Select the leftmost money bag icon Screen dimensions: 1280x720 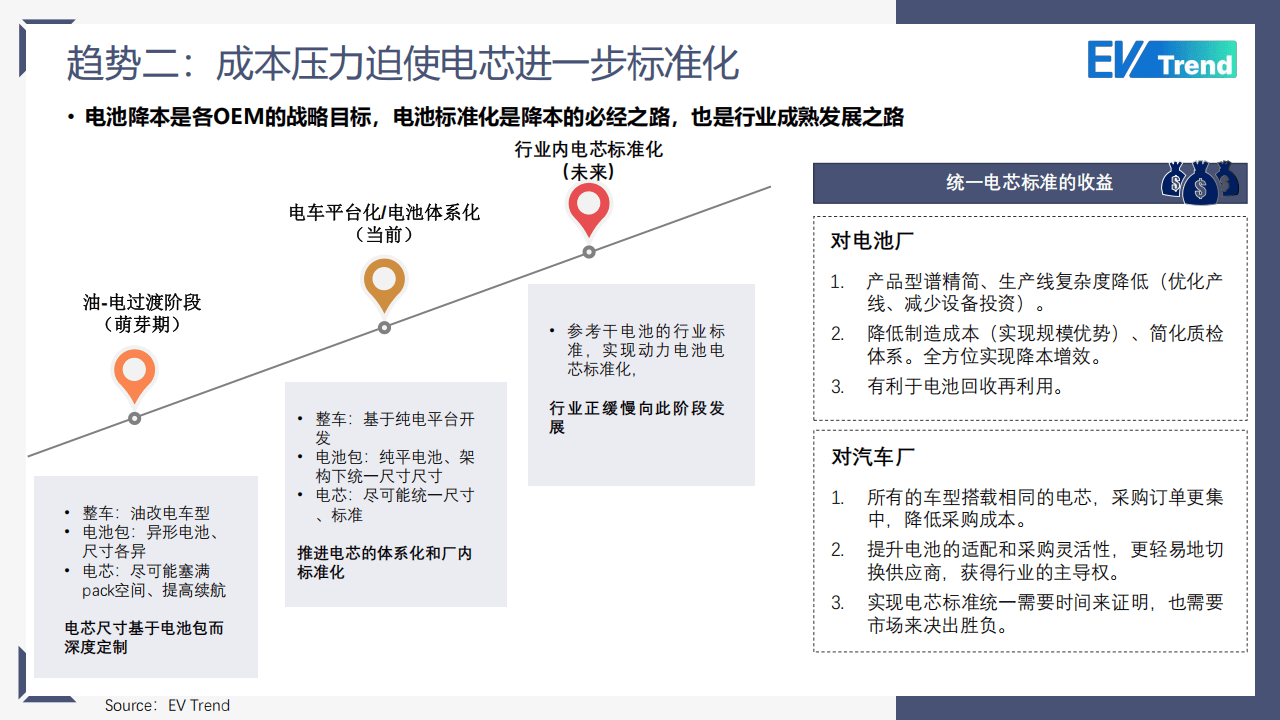1175,184
